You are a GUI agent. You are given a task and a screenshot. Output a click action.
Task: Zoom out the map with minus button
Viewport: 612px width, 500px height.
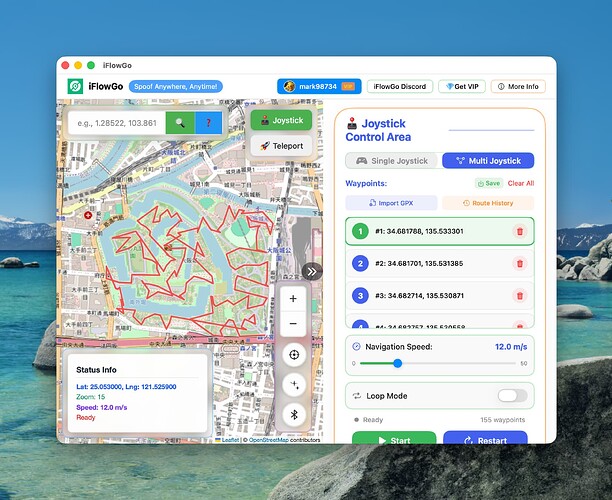tap(293, 324)
